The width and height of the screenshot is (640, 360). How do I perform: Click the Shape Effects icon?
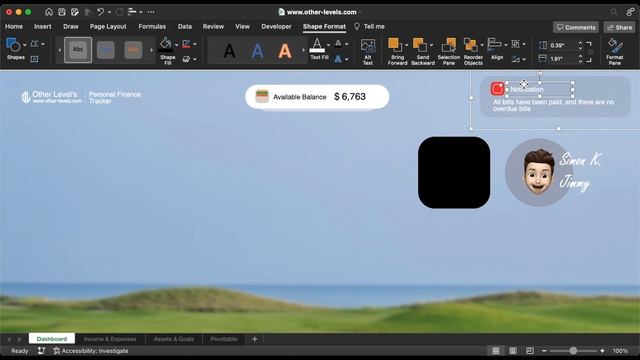187,59
